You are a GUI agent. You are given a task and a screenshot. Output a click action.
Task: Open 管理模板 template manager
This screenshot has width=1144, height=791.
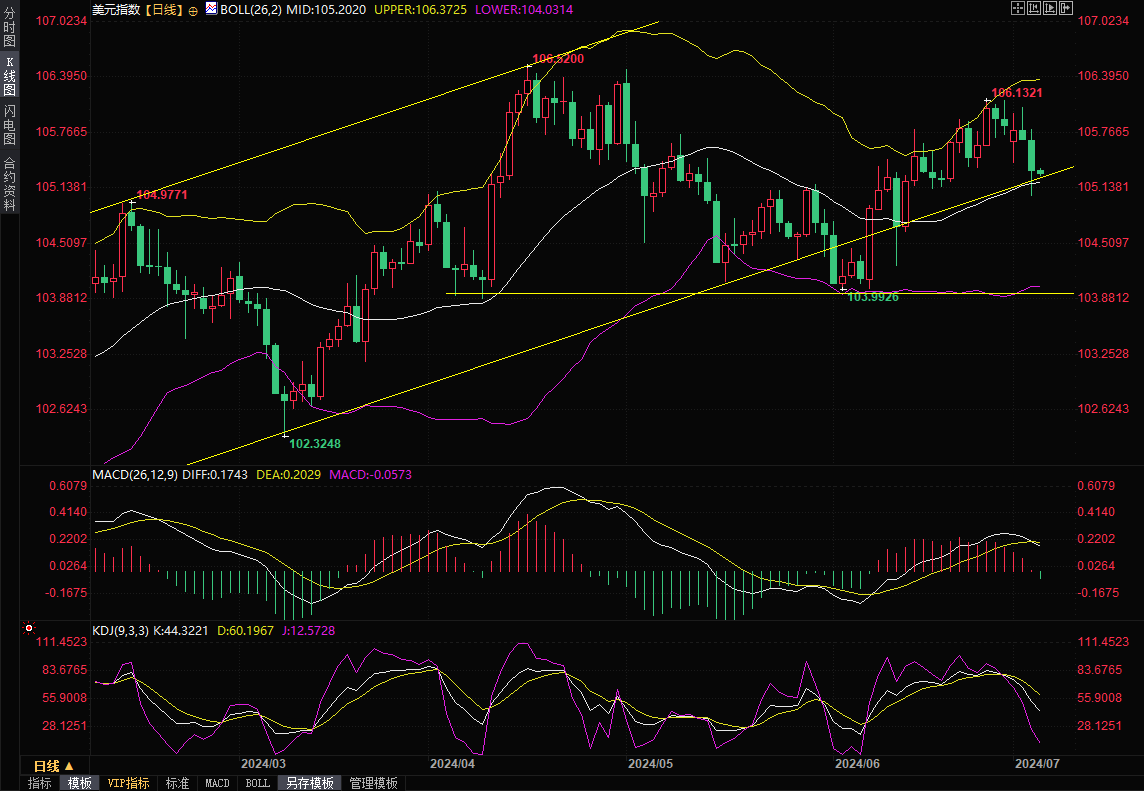373,783
